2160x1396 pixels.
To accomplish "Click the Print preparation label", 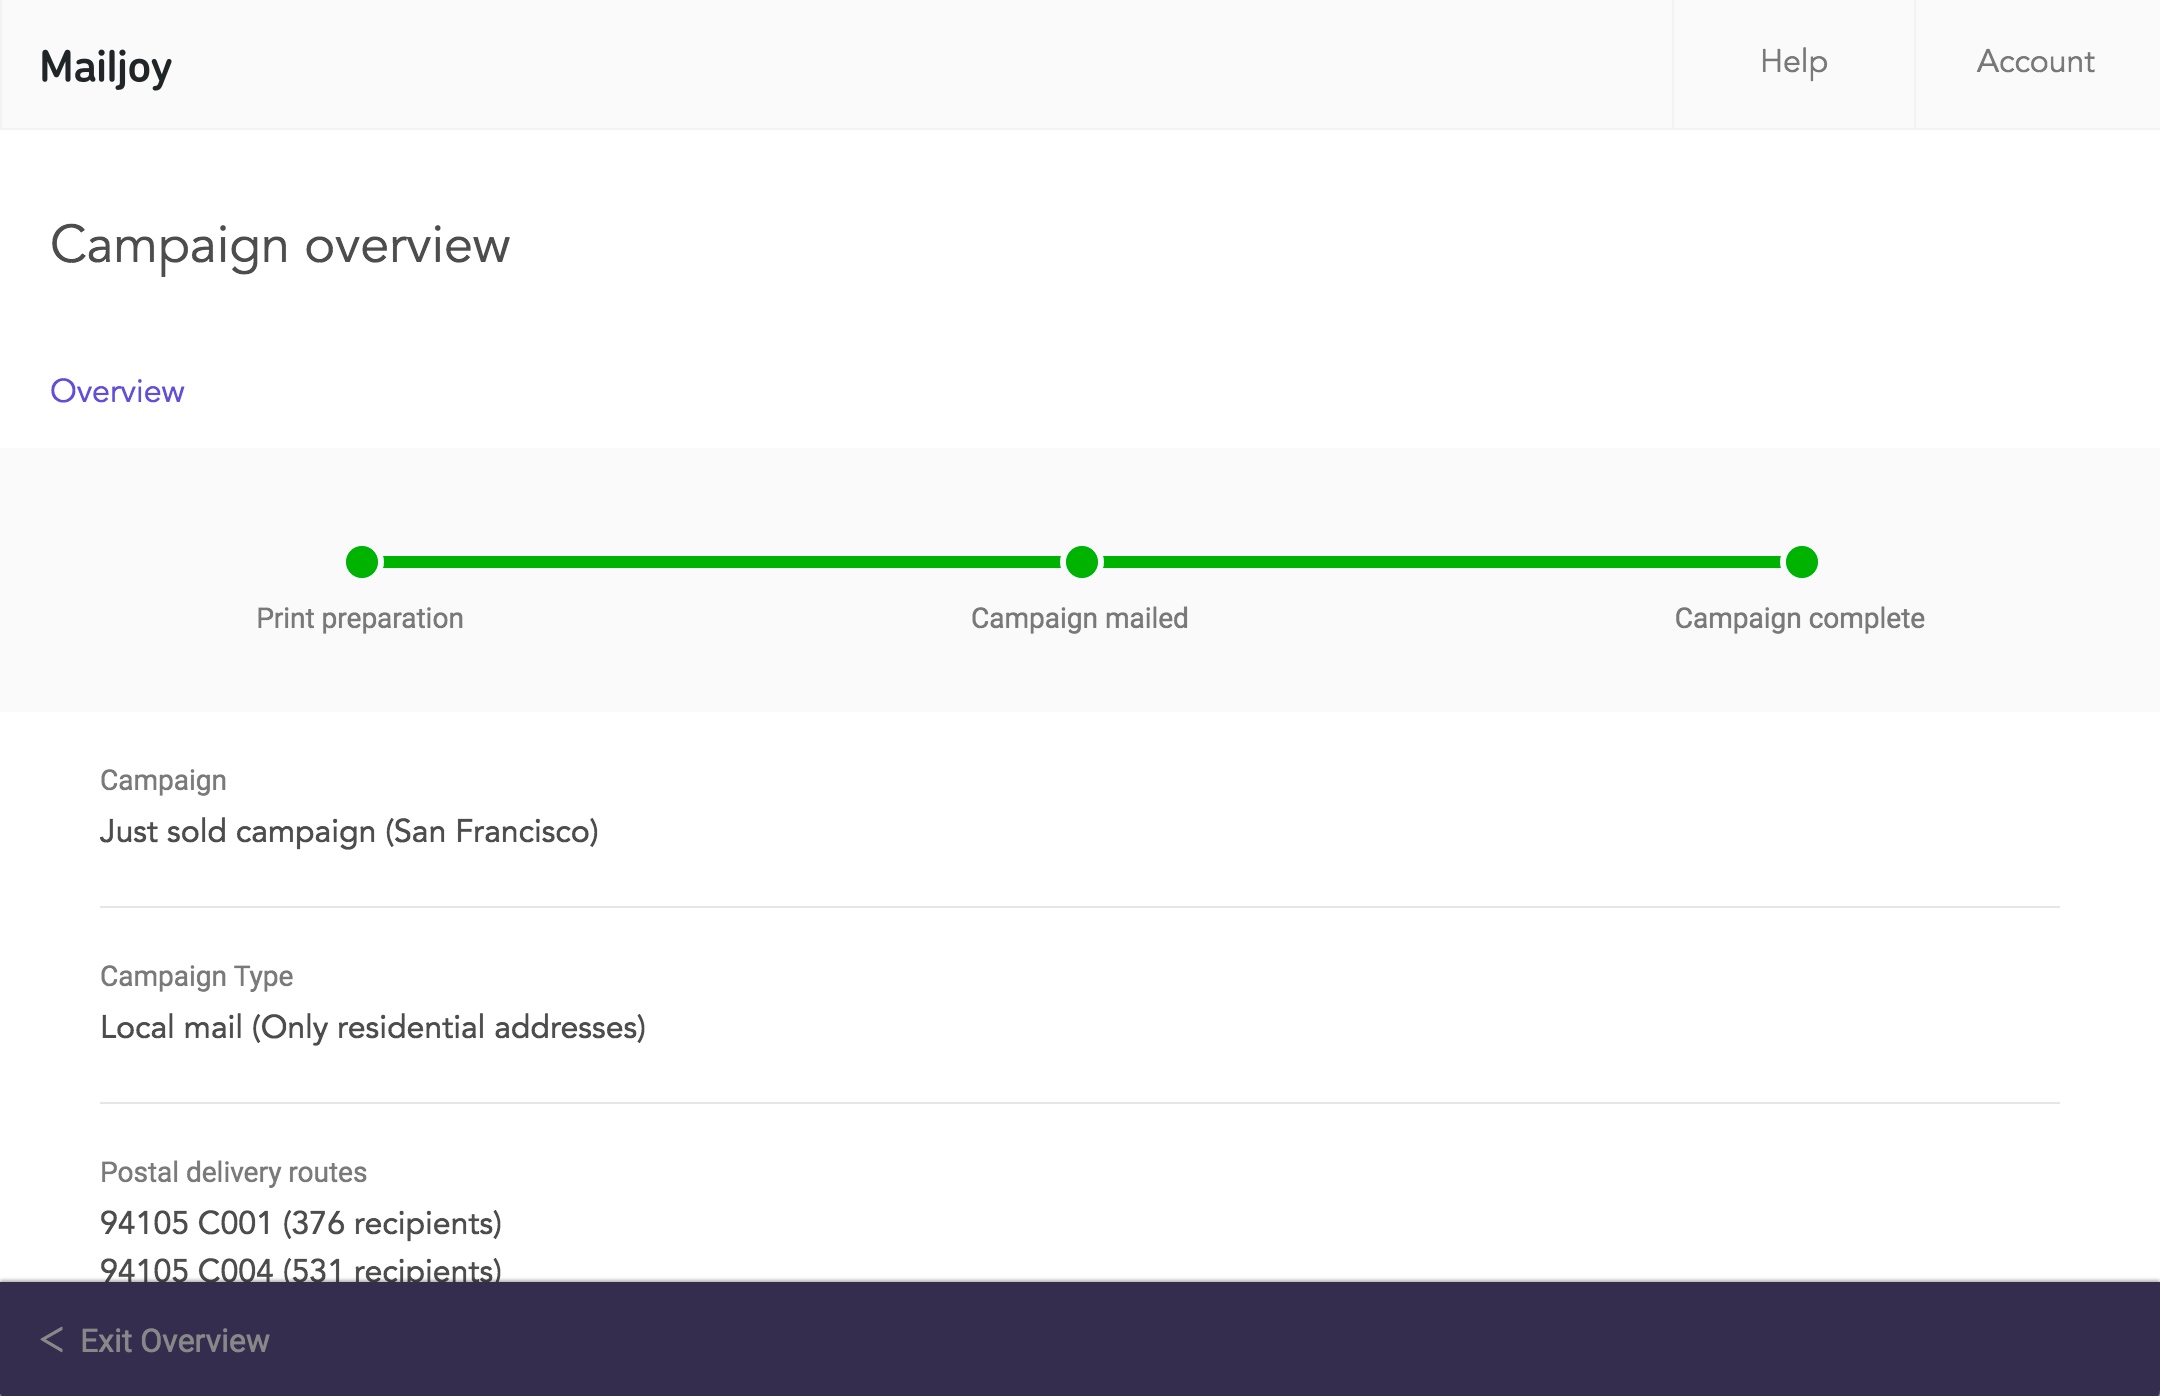I will (x=360, y=618).
